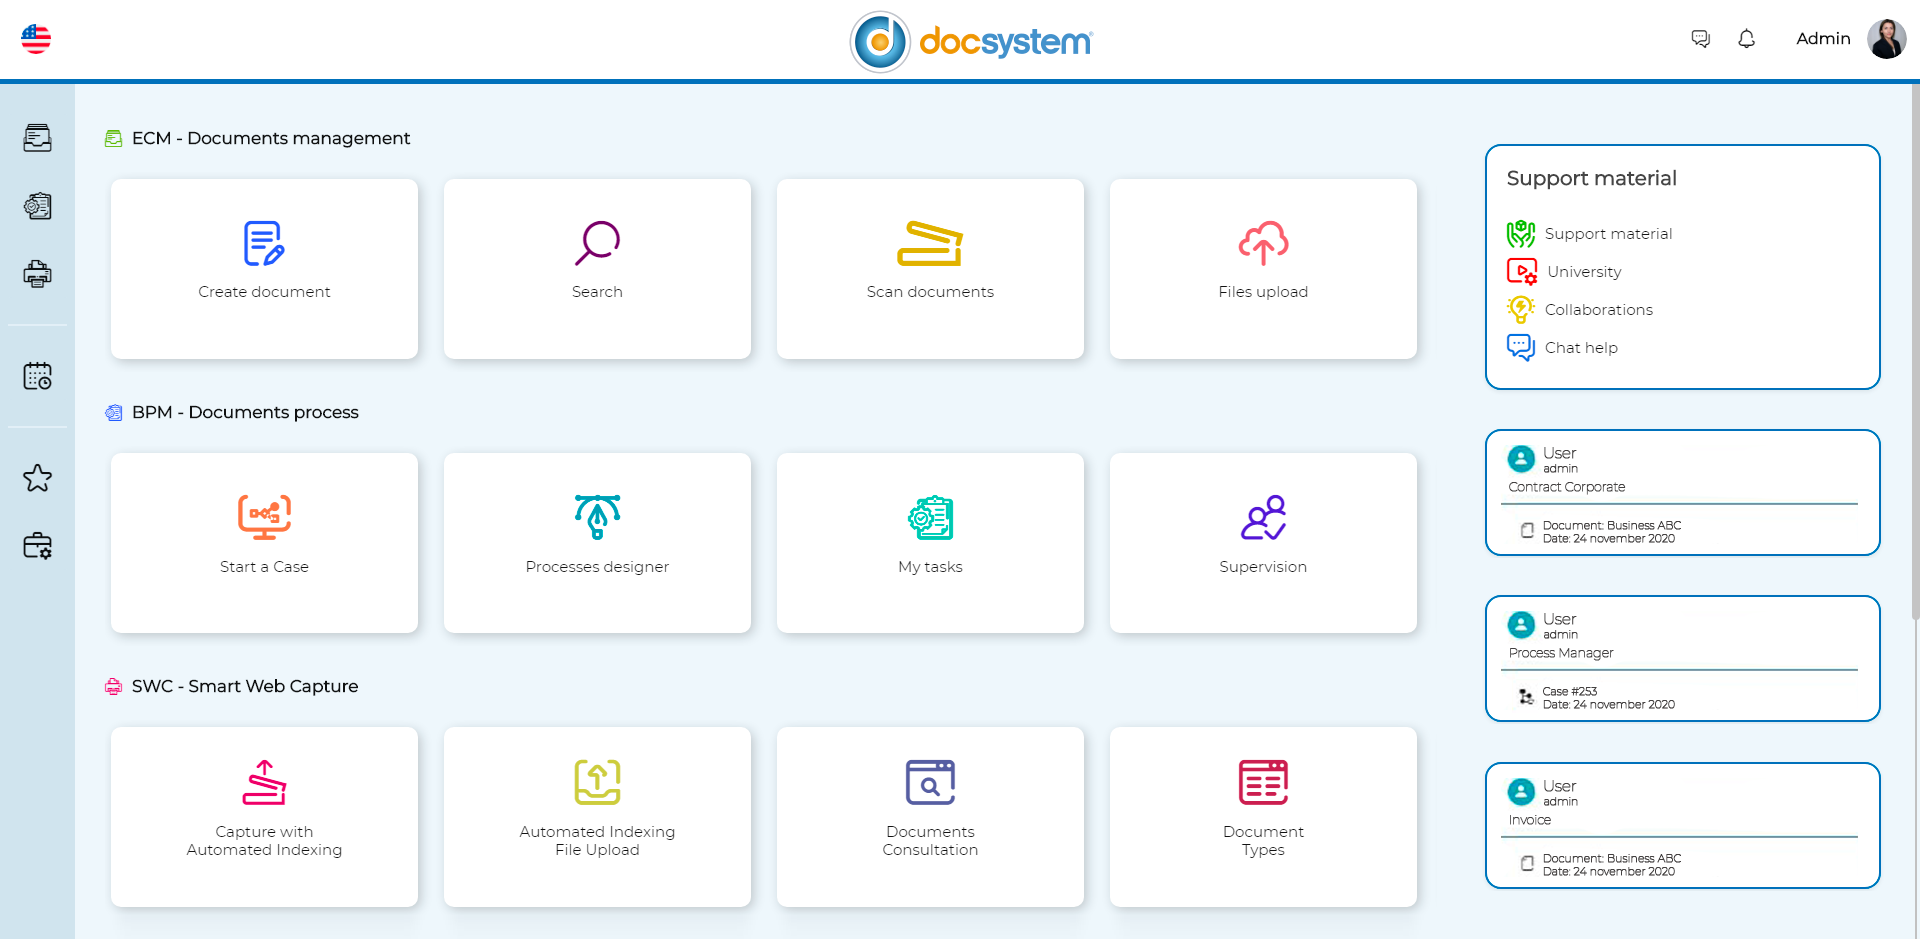Open the briefcase settings icon in sidebar
The width and height of the screenshot is (1920, 939).
pyautogui.click(x=37, y=546)
